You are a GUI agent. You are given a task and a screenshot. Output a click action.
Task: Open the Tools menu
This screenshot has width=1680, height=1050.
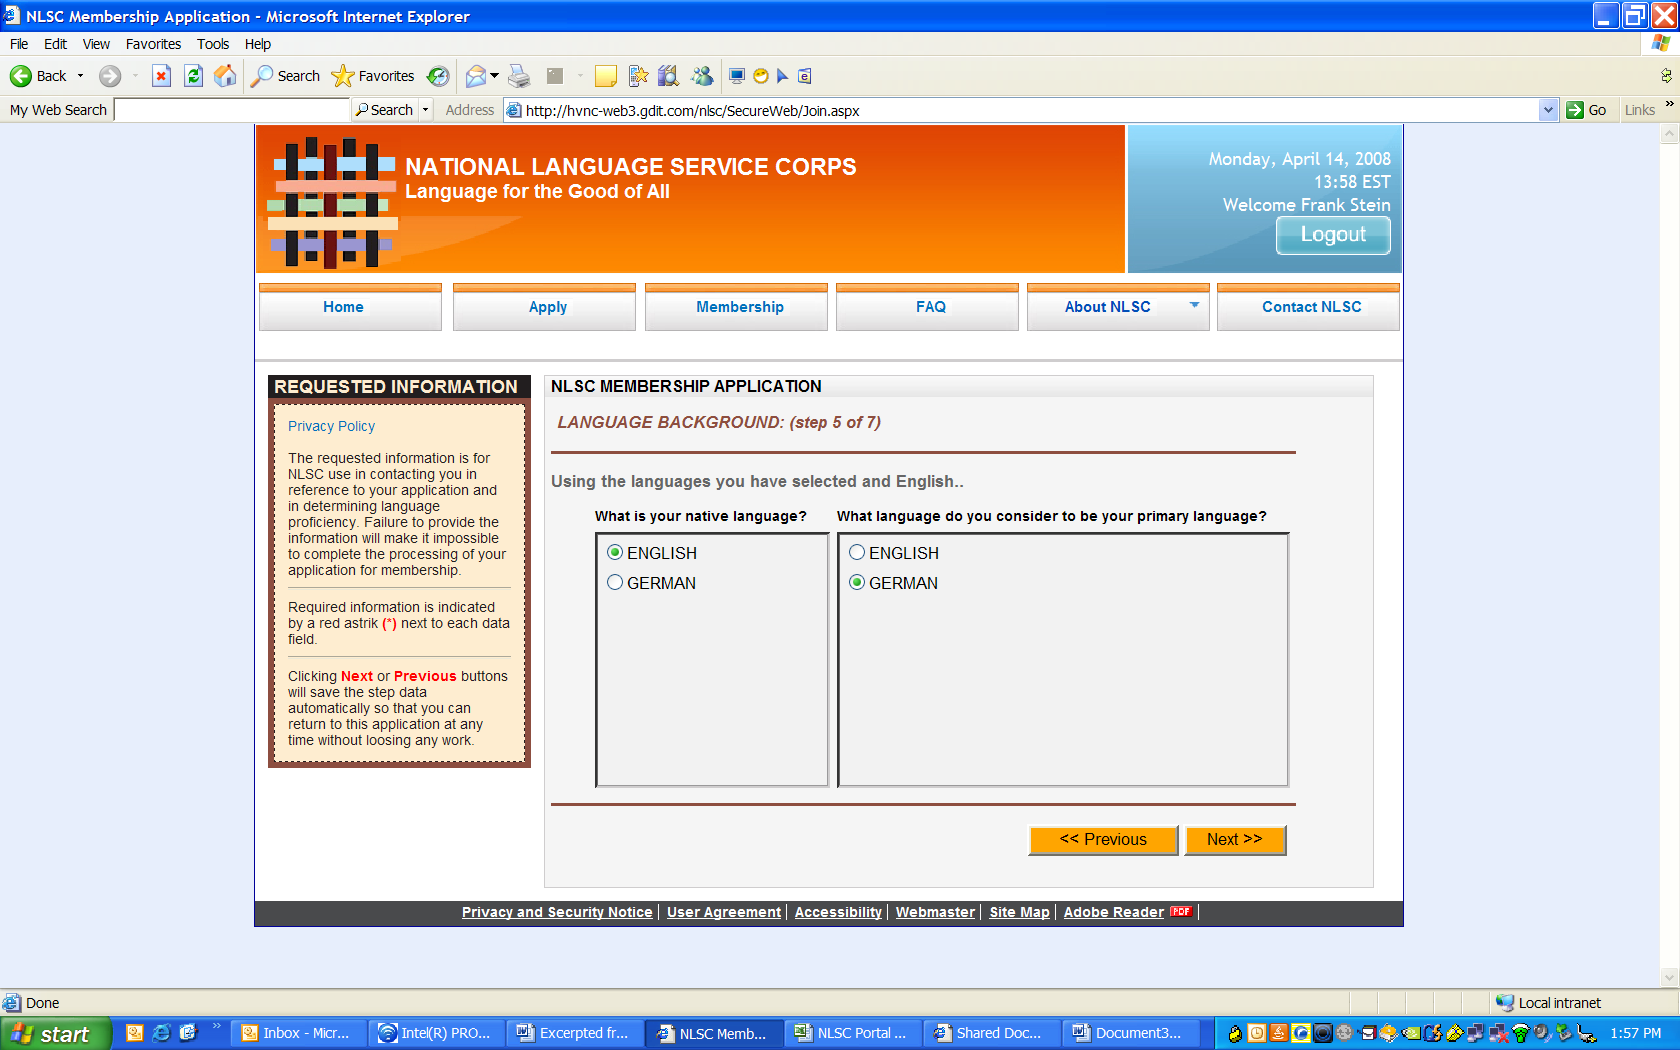tap(213, 44)
